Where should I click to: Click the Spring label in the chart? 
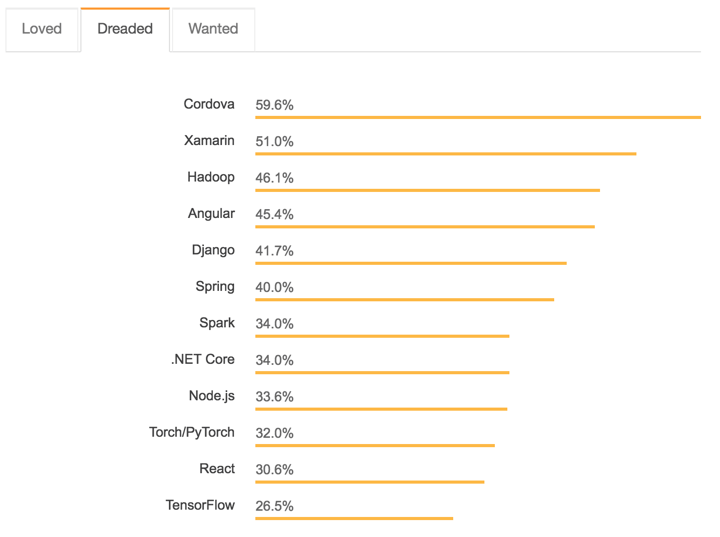(x=215, y=287)
